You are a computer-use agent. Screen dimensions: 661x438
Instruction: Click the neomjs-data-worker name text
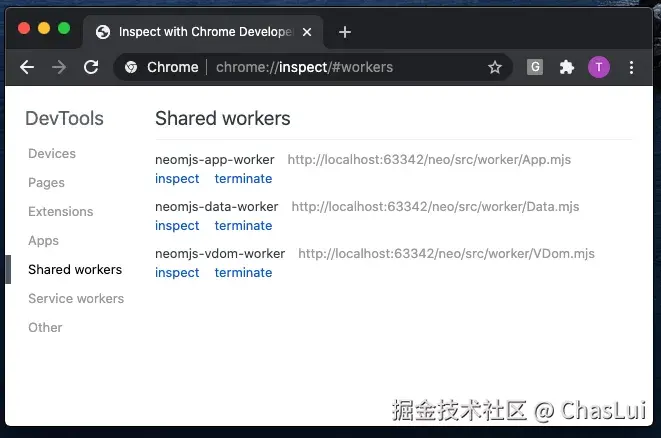coord(217,207)
